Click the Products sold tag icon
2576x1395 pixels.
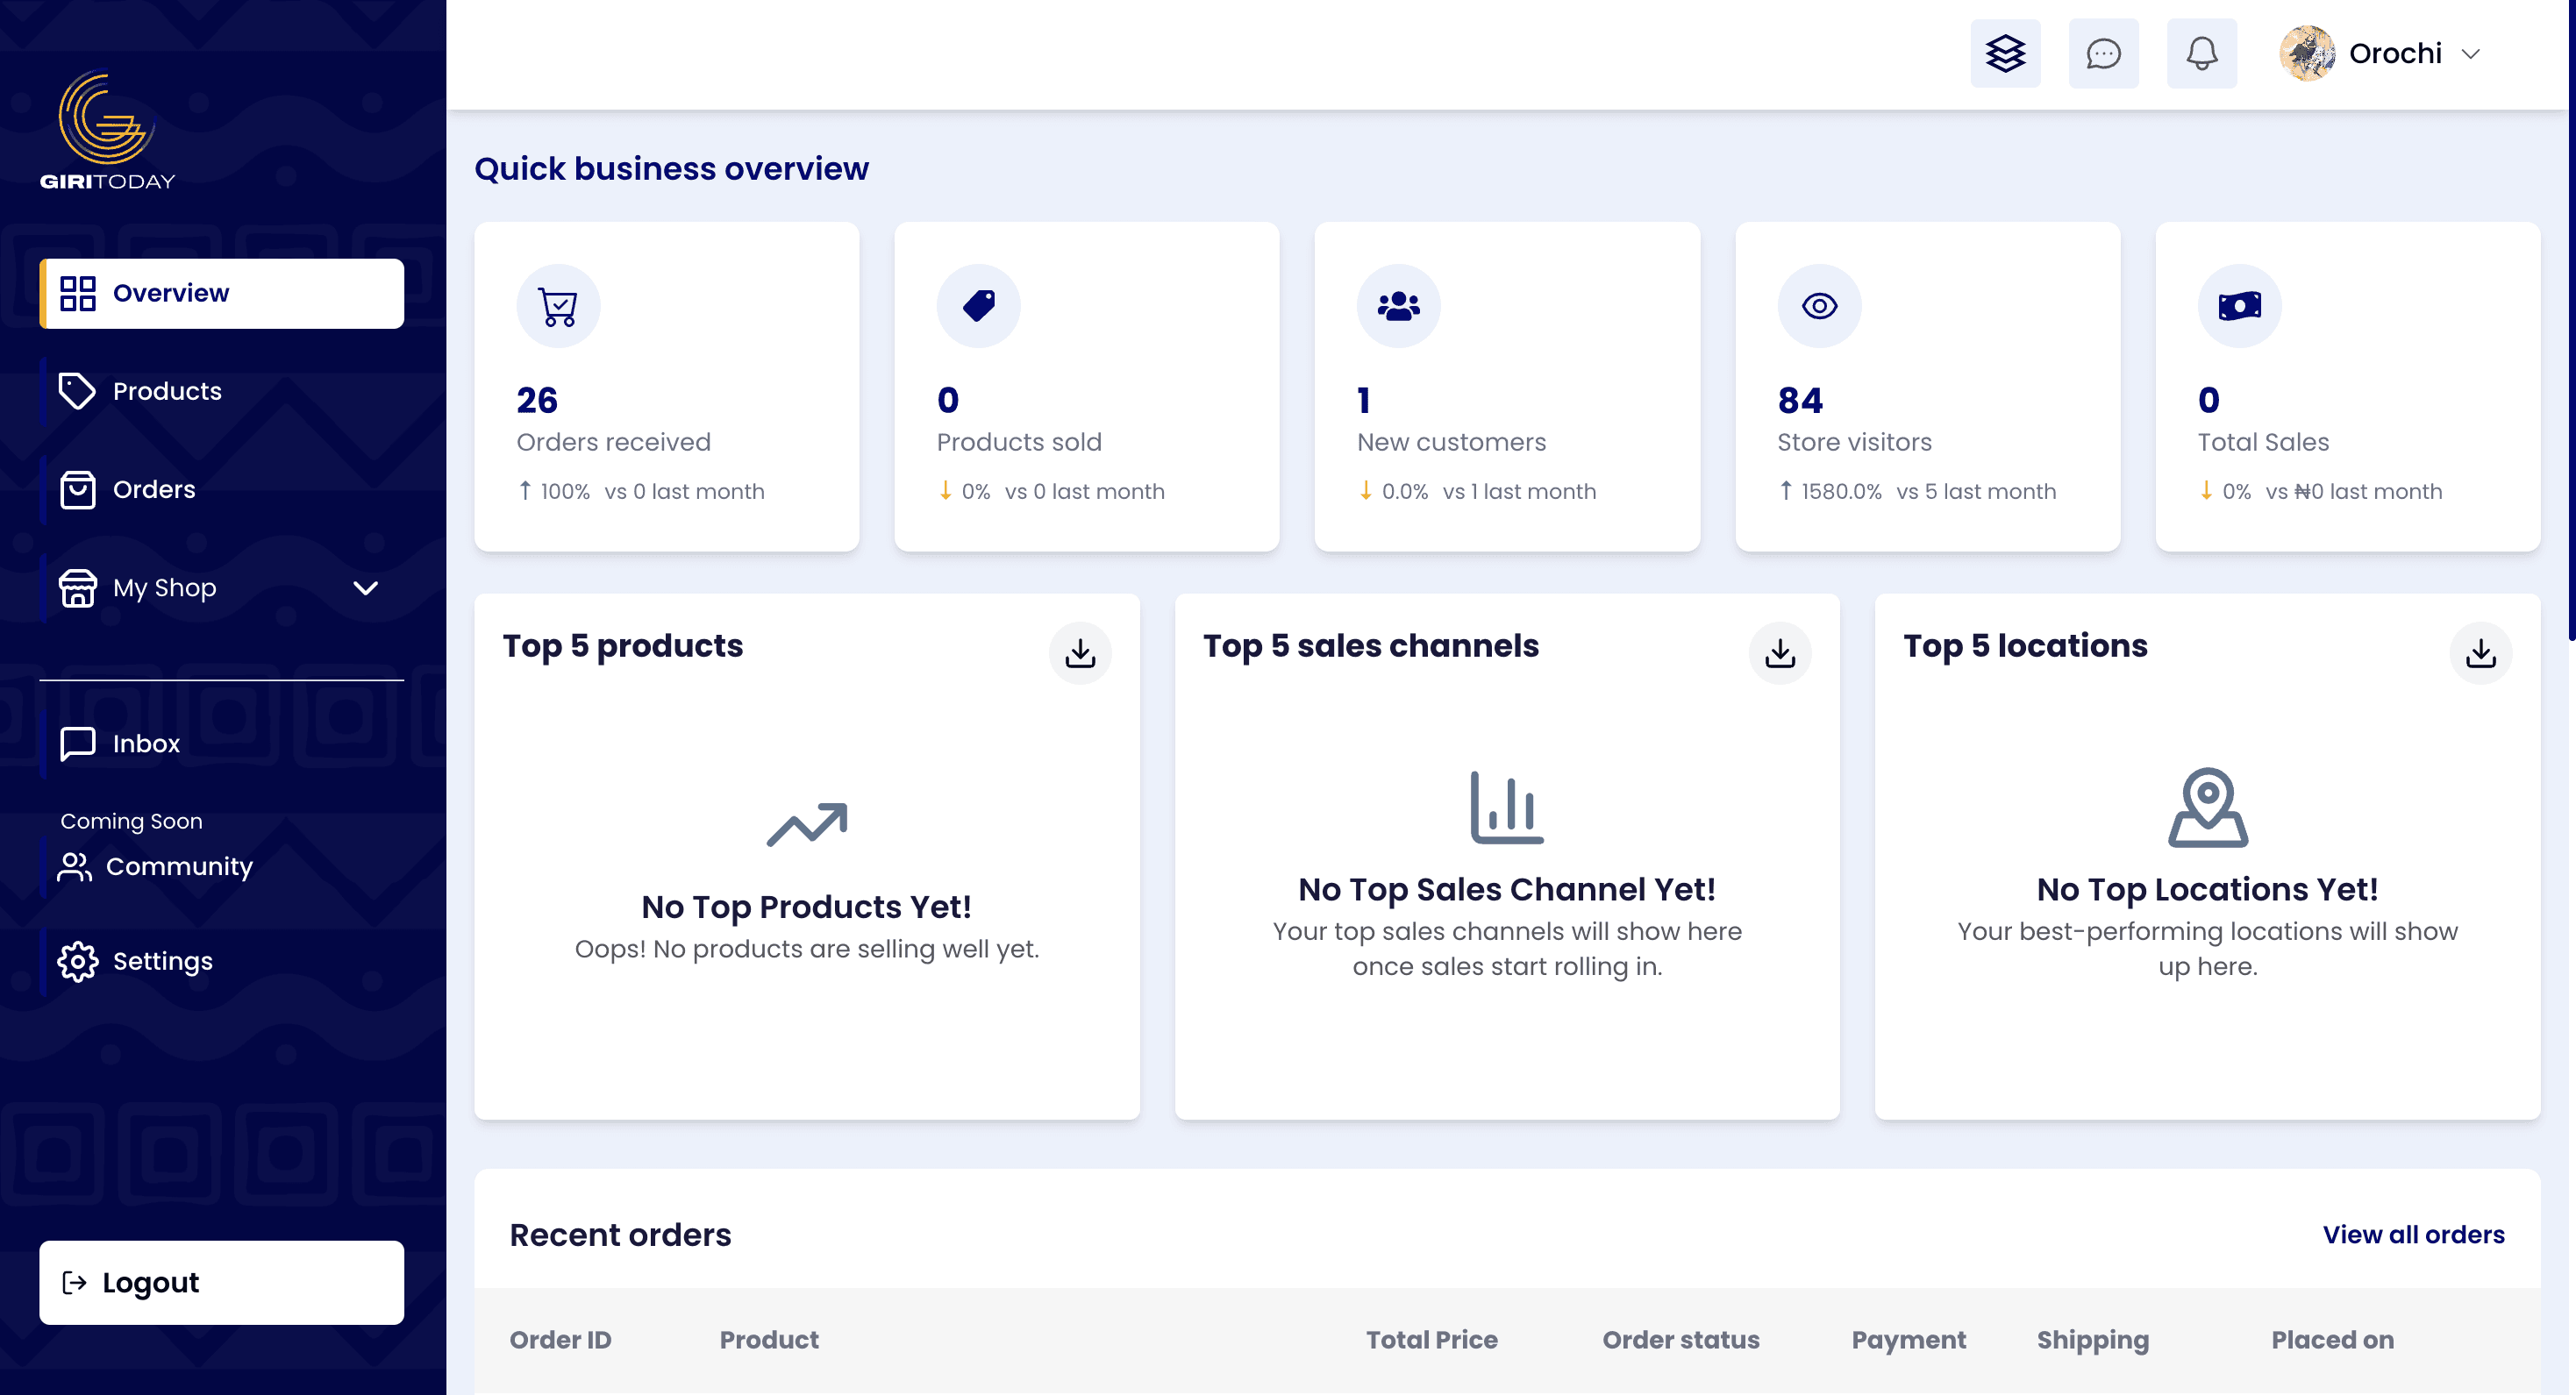click(978, 305)
